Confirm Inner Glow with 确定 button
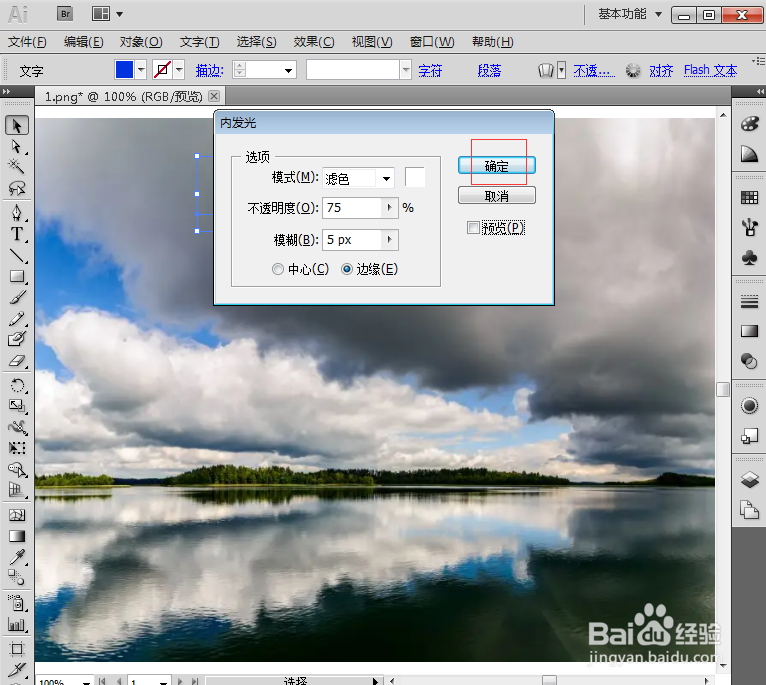 [x=497, y=166]
